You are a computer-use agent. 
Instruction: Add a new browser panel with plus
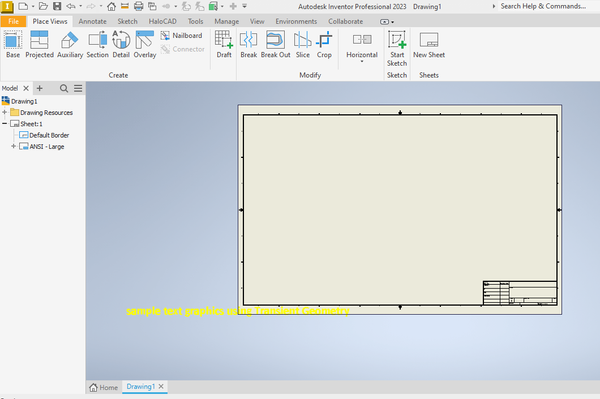click(39, 88)
